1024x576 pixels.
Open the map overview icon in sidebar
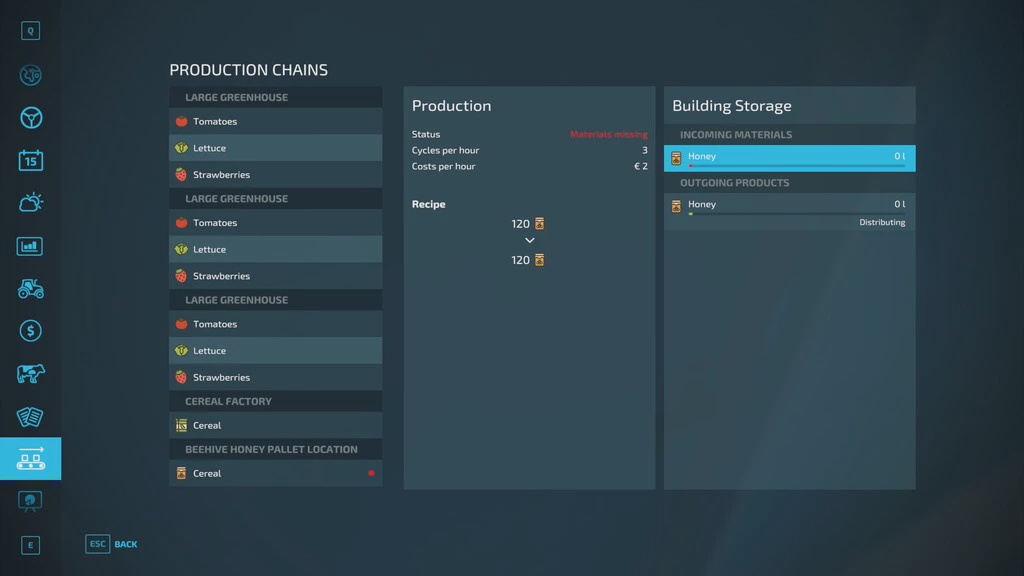coord(31,75)
